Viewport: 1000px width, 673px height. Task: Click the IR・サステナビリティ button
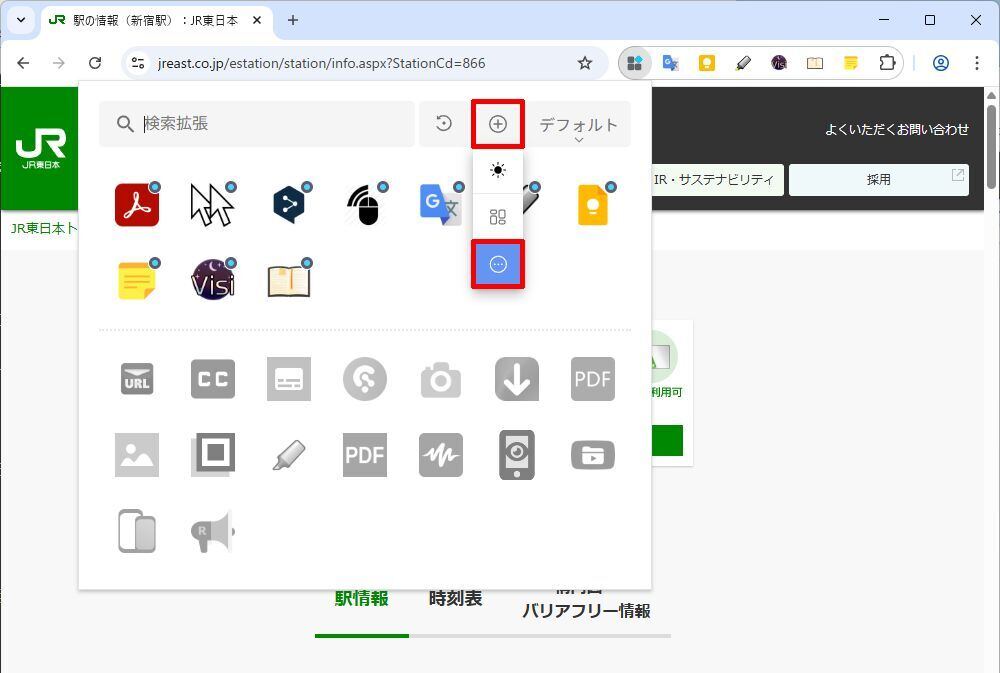pos(715,180)
